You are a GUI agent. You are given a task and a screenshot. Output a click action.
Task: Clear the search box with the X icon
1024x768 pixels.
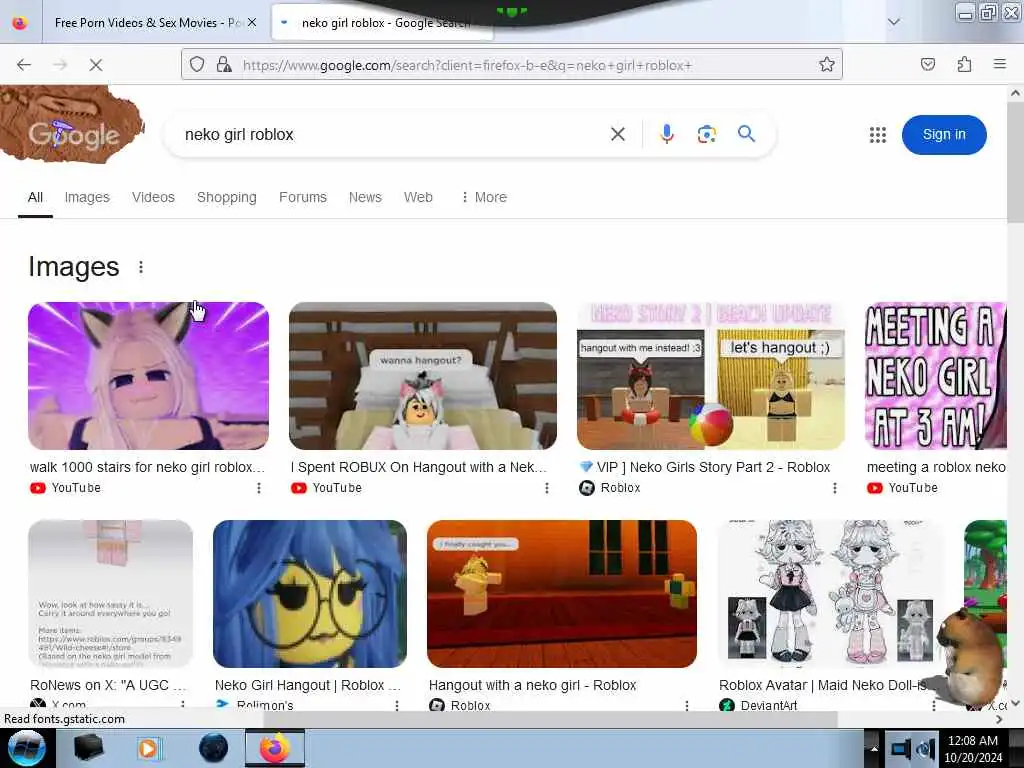click(x=618, y=135)
